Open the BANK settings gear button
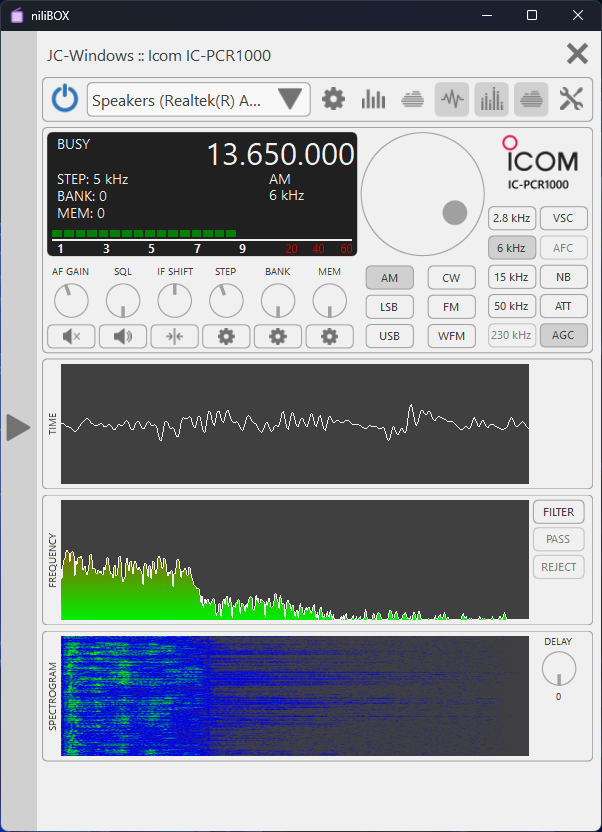Viewport: 602px width, 832px height. pyautogui.click(x=278, y=336)
